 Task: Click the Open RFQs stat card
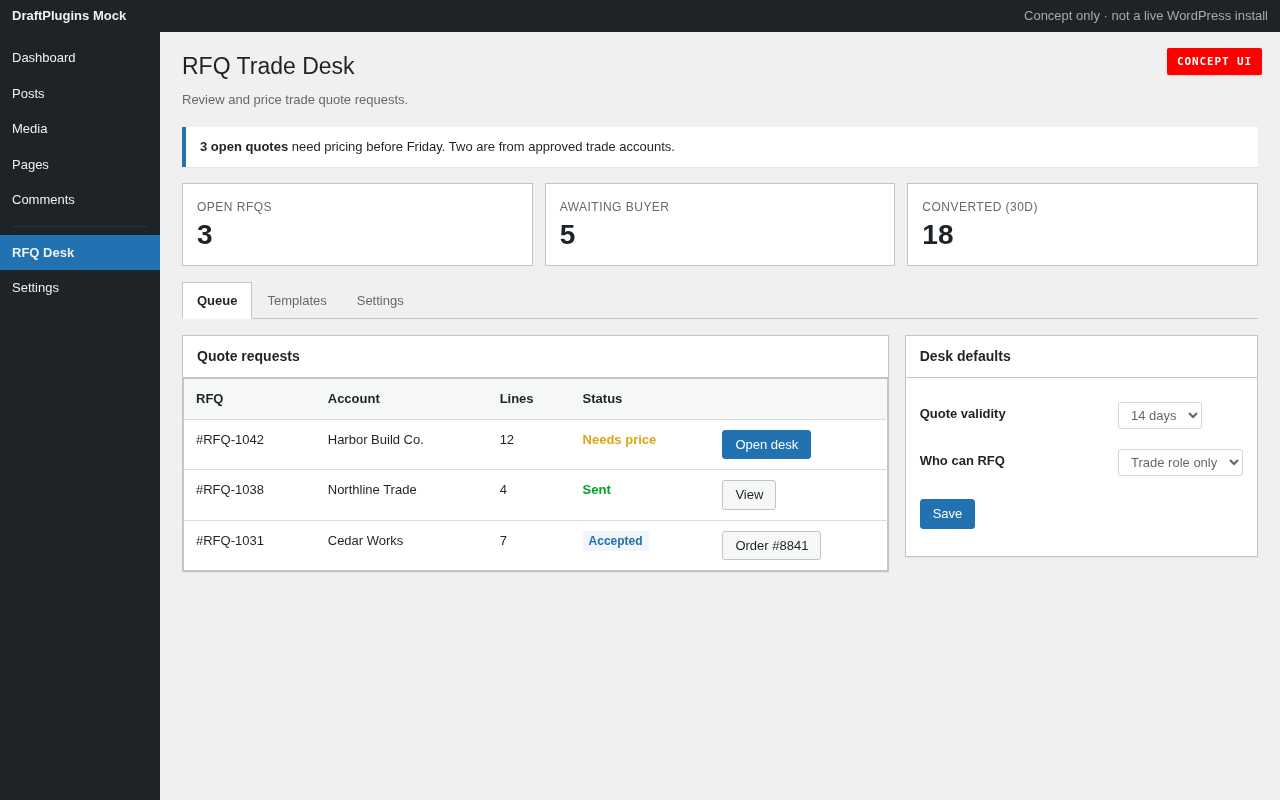point(357,224)
